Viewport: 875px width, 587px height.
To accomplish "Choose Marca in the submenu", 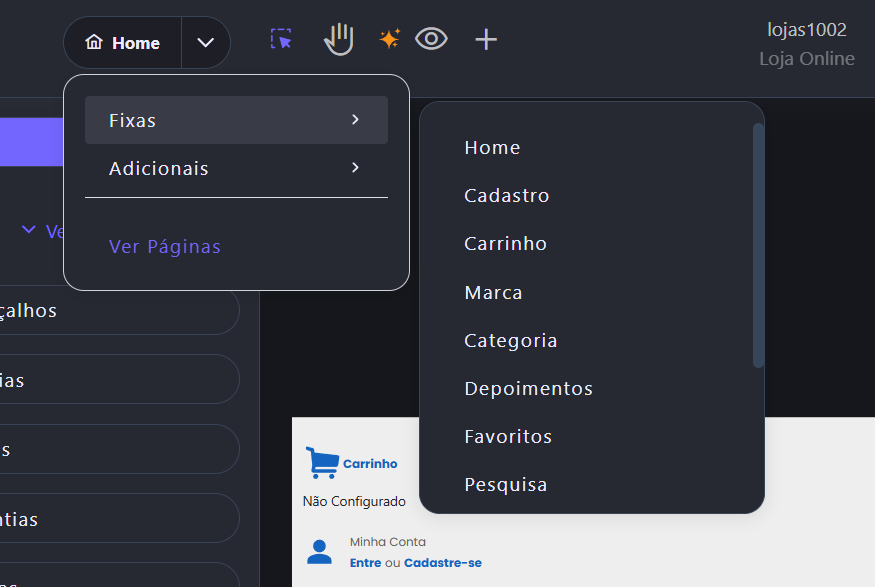I will coord(493,293).
